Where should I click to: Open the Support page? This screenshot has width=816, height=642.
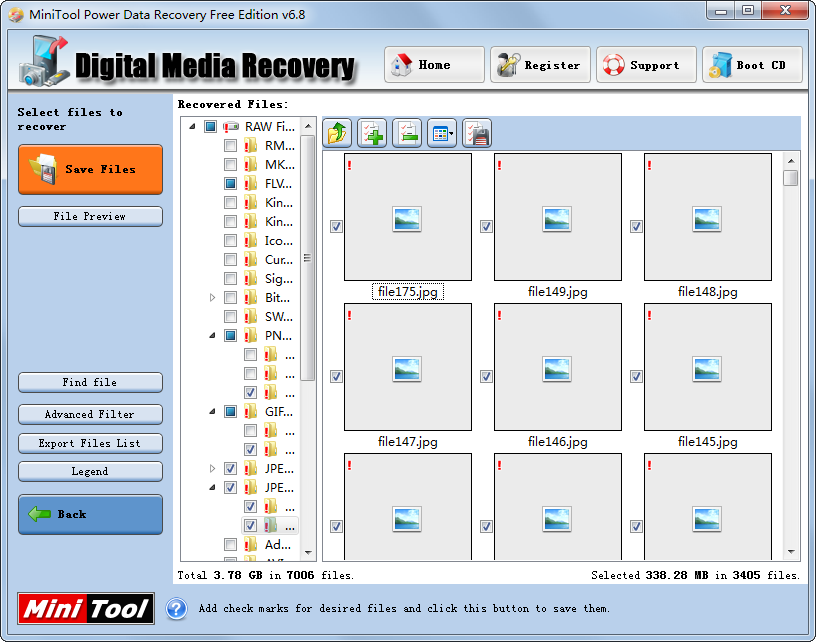(646, 65)
